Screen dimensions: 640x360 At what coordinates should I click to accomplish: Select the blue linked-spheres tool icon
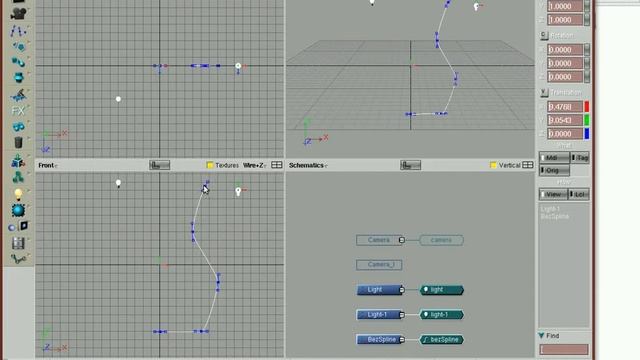(18, 62)
